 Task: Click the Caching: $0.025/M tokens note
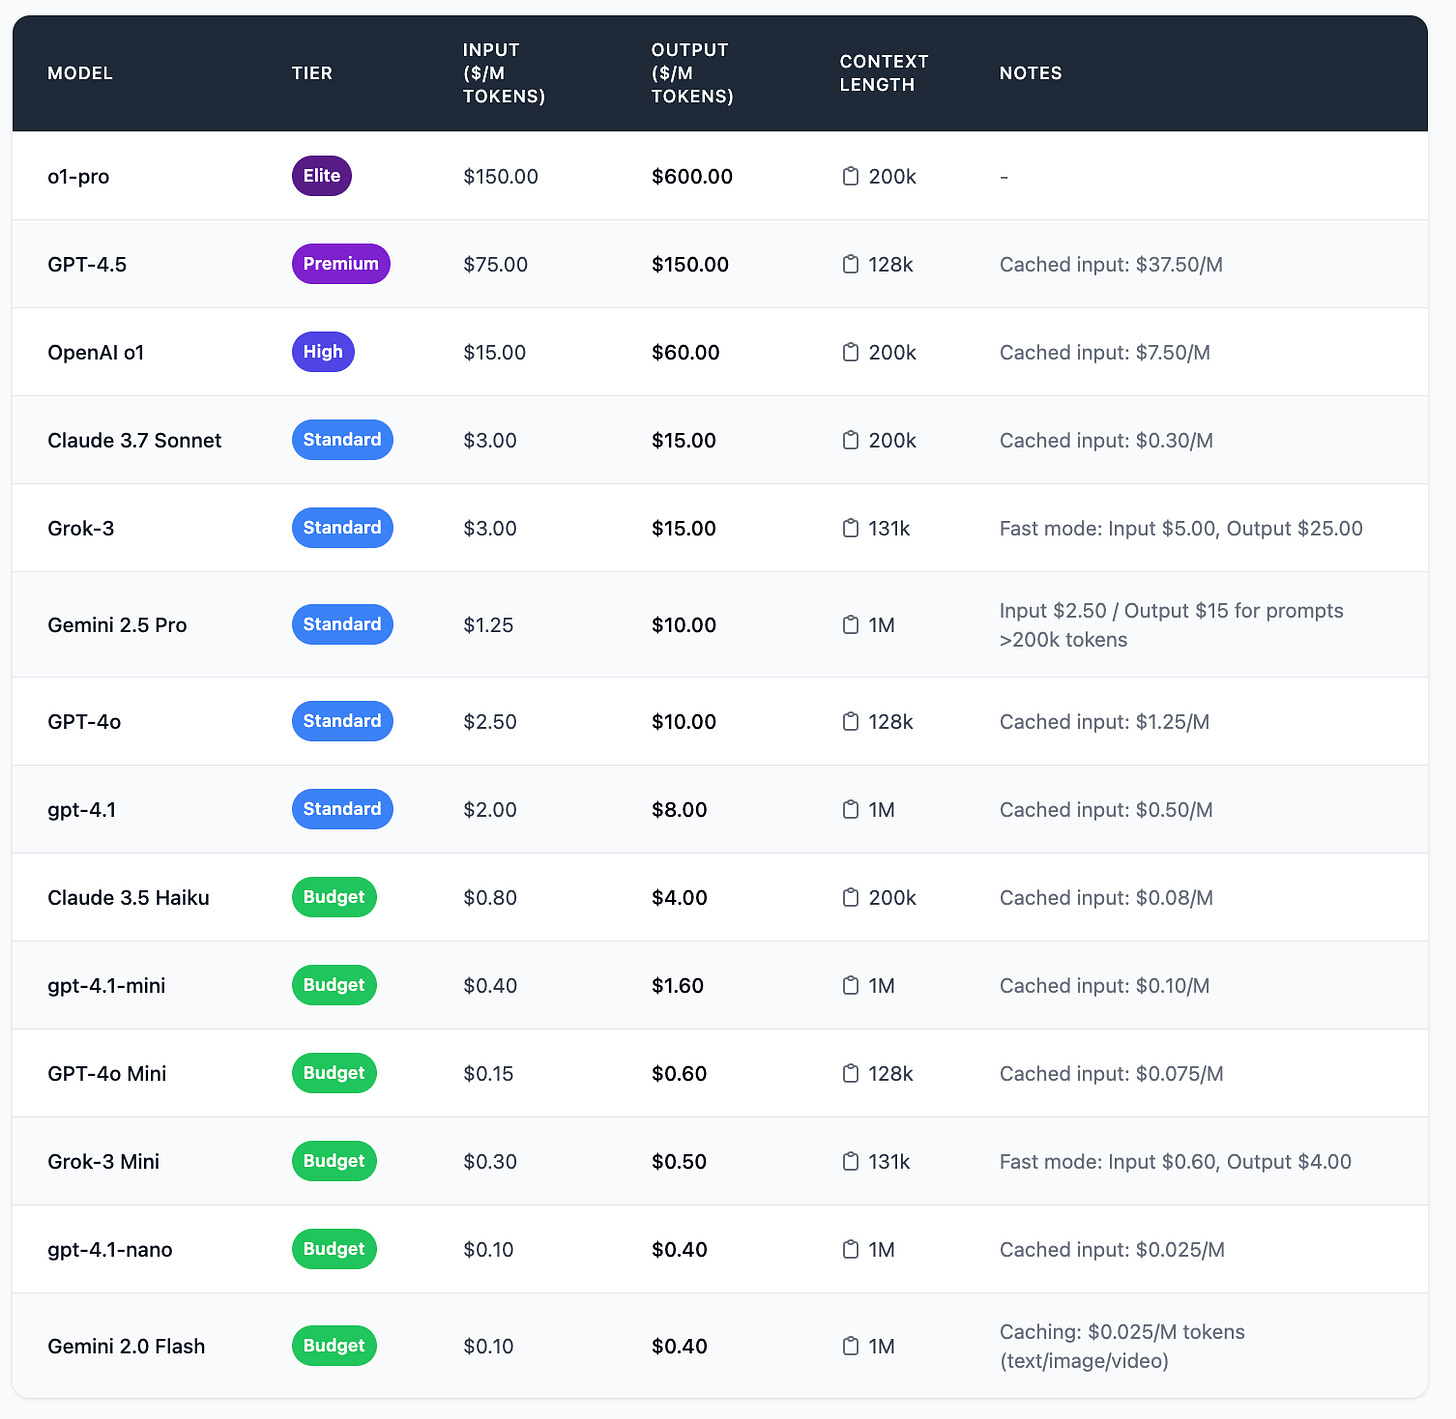[1122, 1347]
